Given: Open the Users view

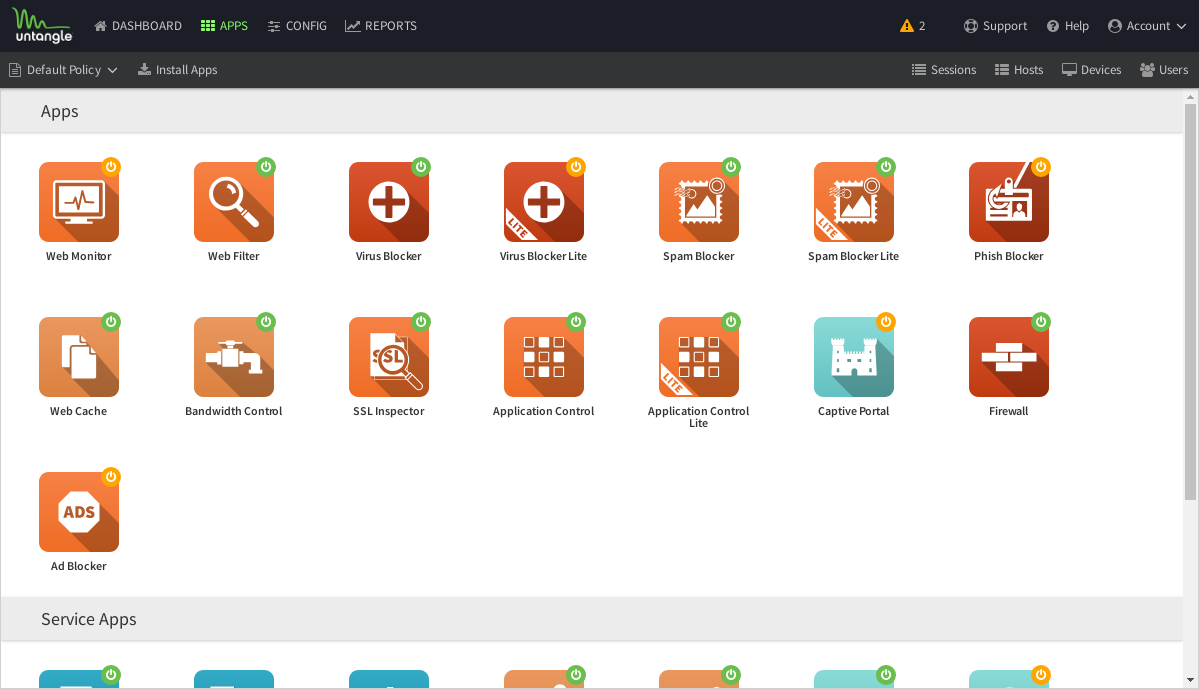Looking at the screenshot, I should point(1164,70).
